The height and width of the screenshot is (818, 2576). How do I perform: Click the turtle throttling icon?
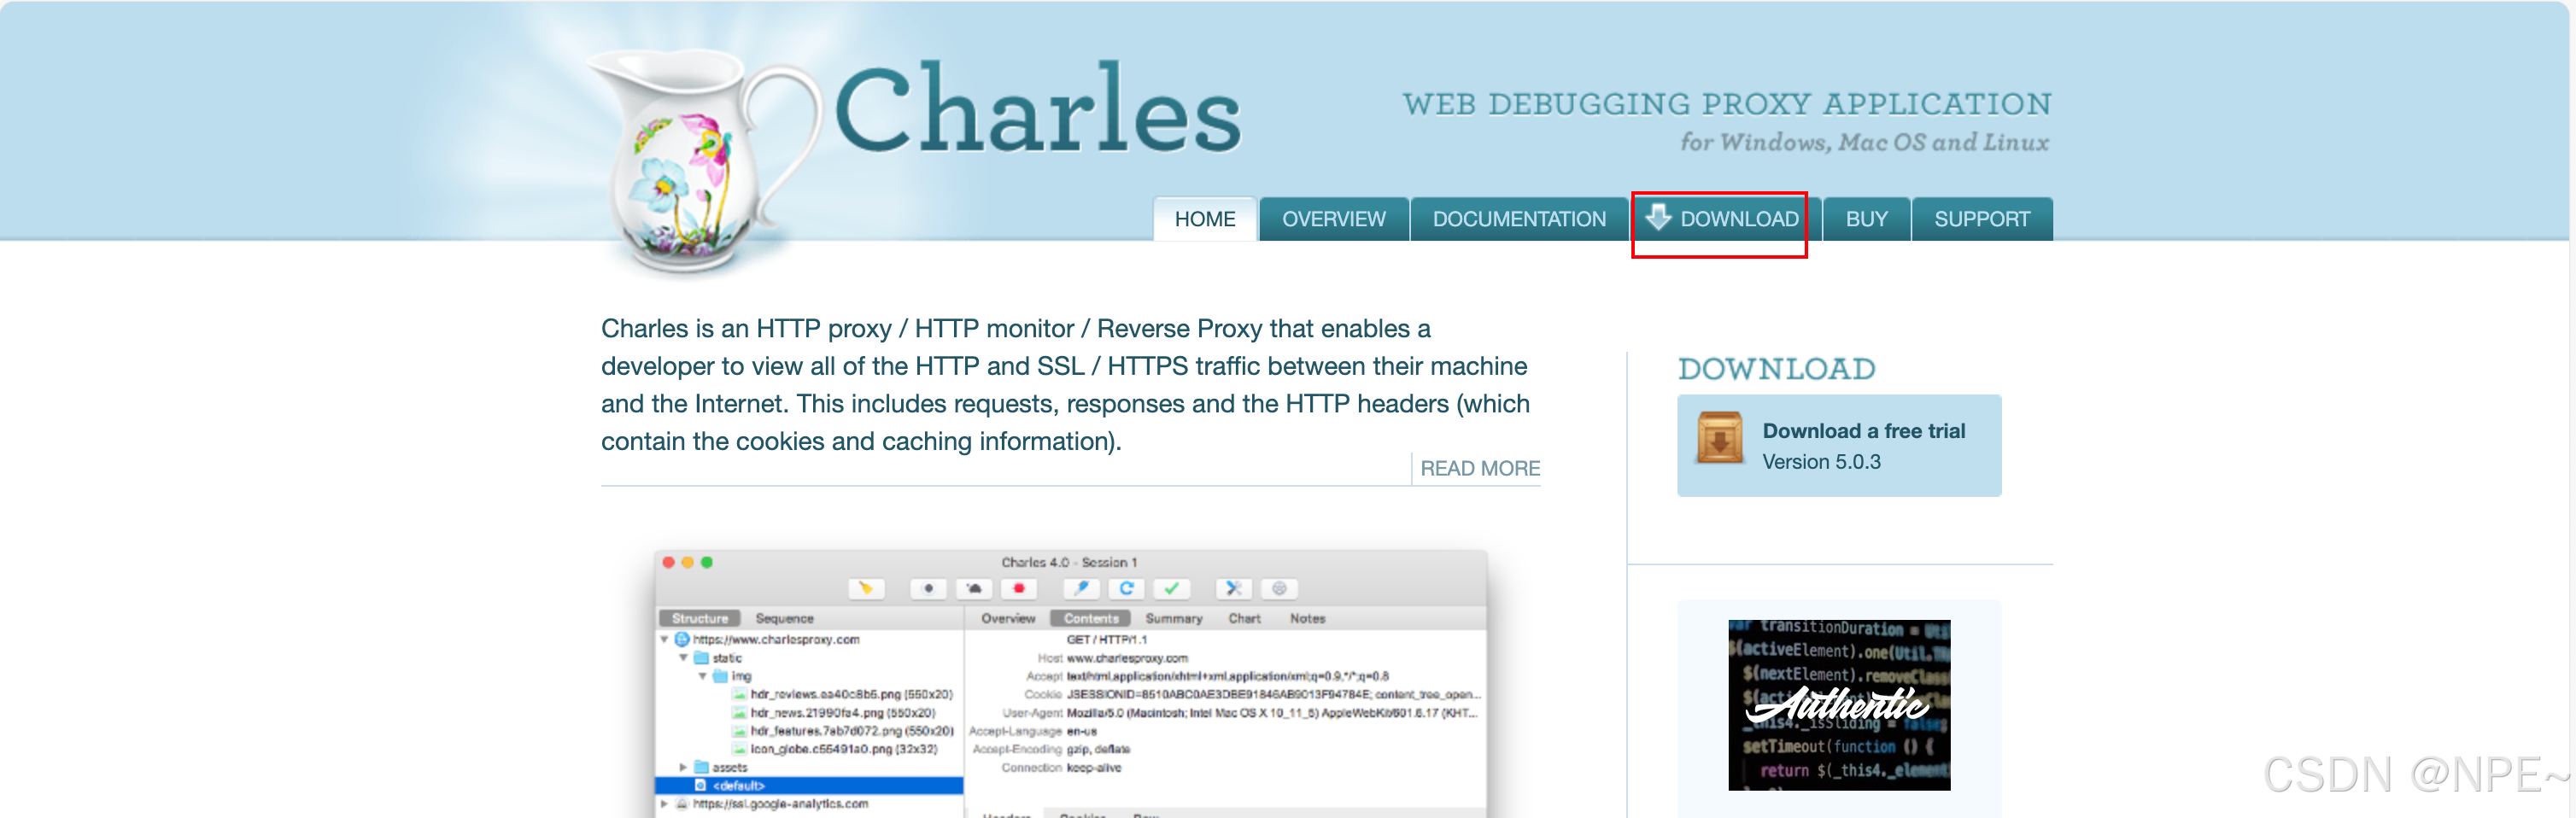click(974, 589)
